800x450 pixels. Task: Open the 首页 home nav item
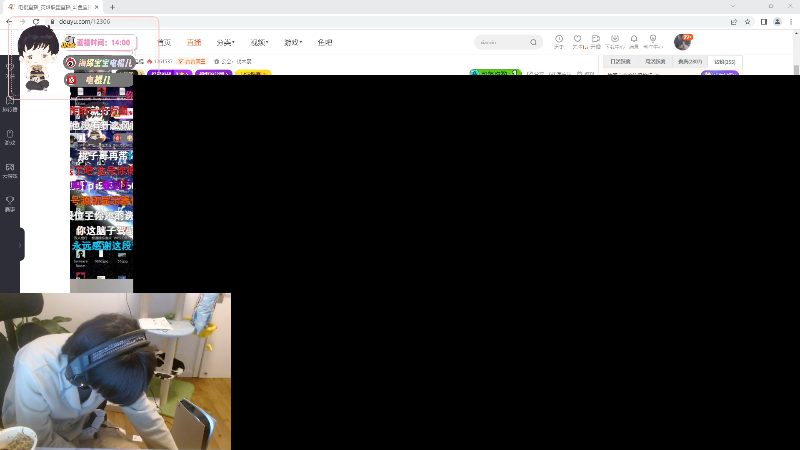[164, 42]
